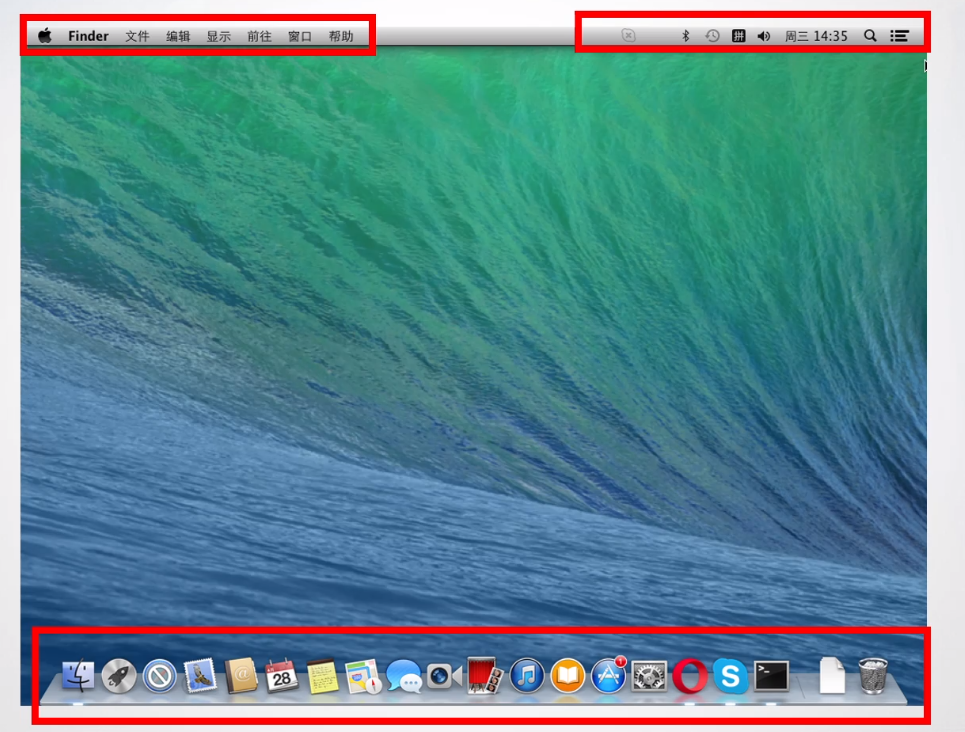Open Terminal icon in Dock
965x732 pixels.
pos(771,675)
